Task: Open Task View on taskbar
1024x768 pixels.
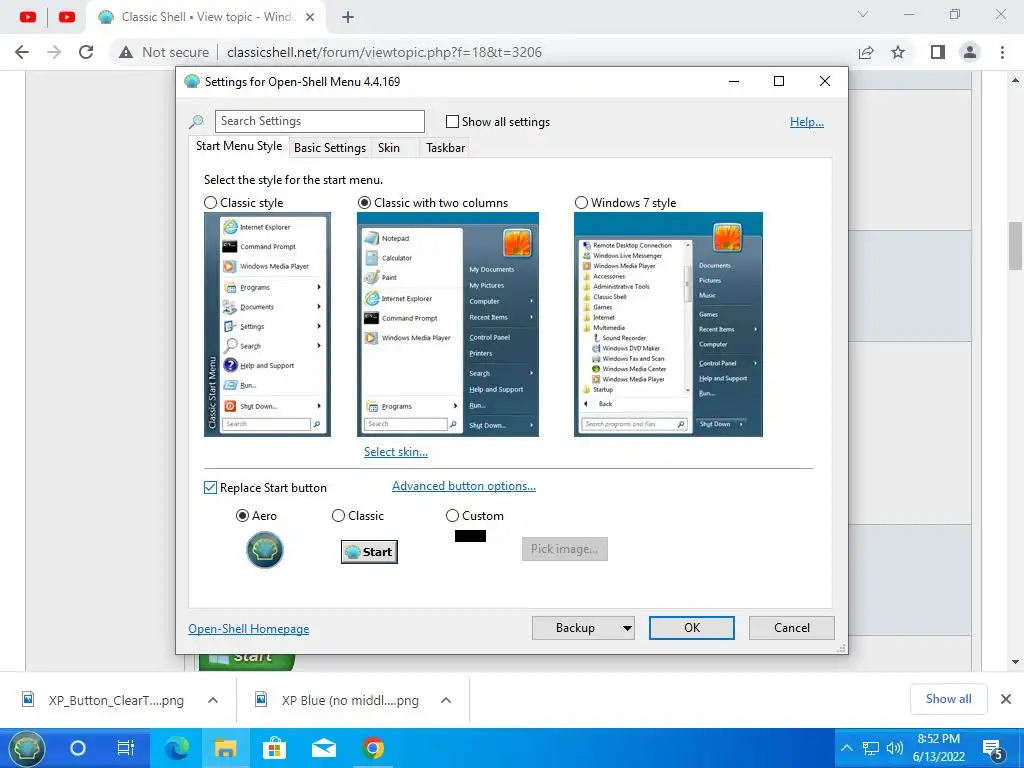Action: coord(125,748)
